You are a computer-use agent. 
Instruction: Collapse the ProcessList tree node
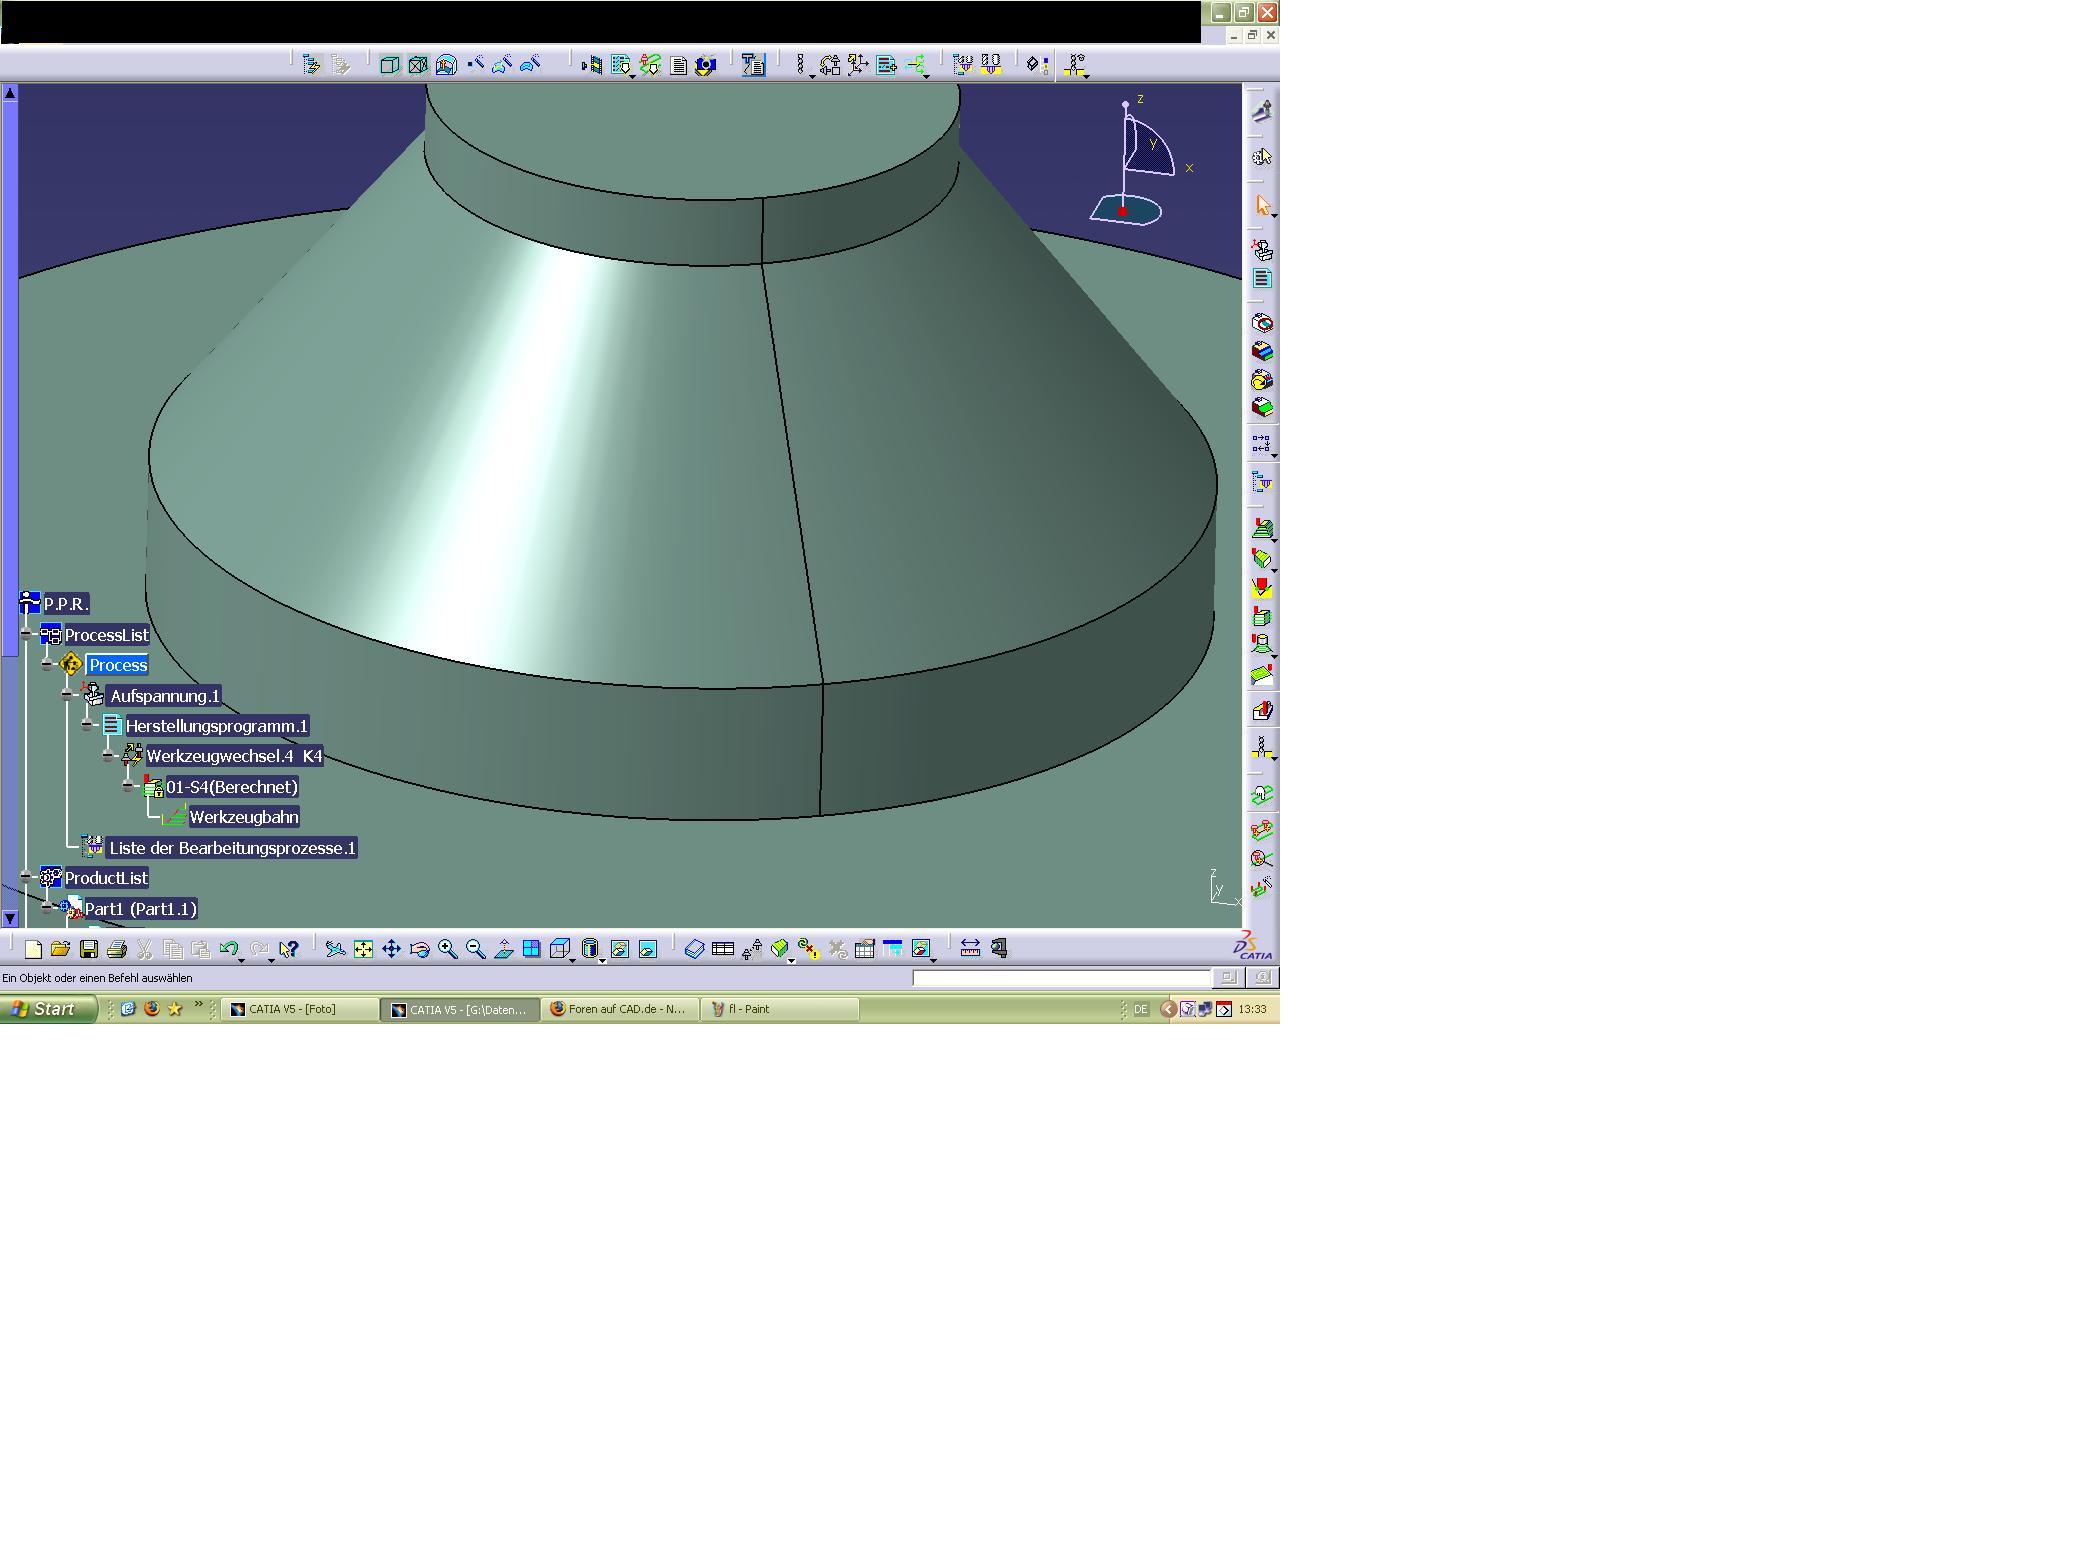point(26,634)
